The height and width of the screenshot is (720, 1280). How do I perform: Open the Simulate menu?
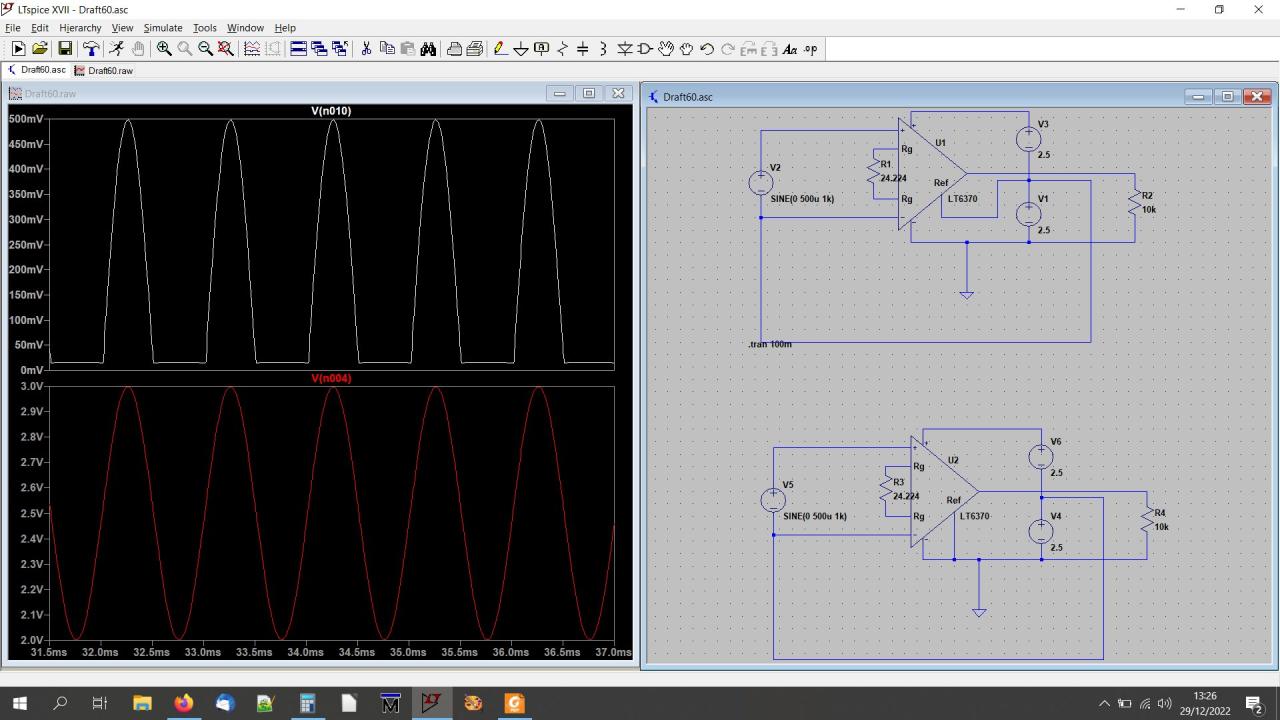[162, 28]
